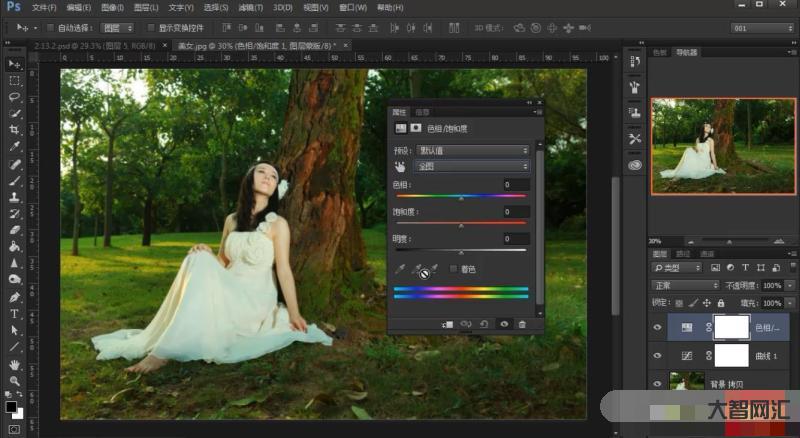
Task: Click the 色相 (Hue) value input field
Action: pyautogui.click(x=516, y=185)
